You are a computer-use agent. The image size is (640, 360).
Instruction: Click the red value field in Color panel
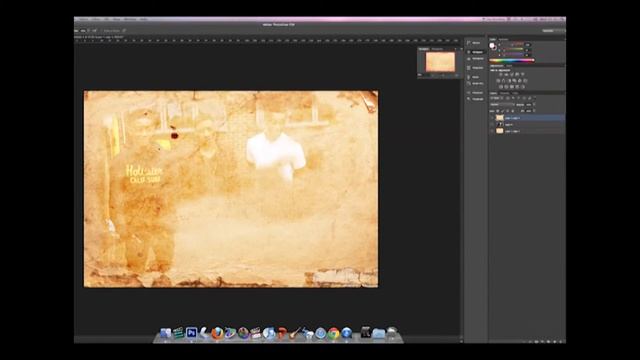[x=528, y=45]
